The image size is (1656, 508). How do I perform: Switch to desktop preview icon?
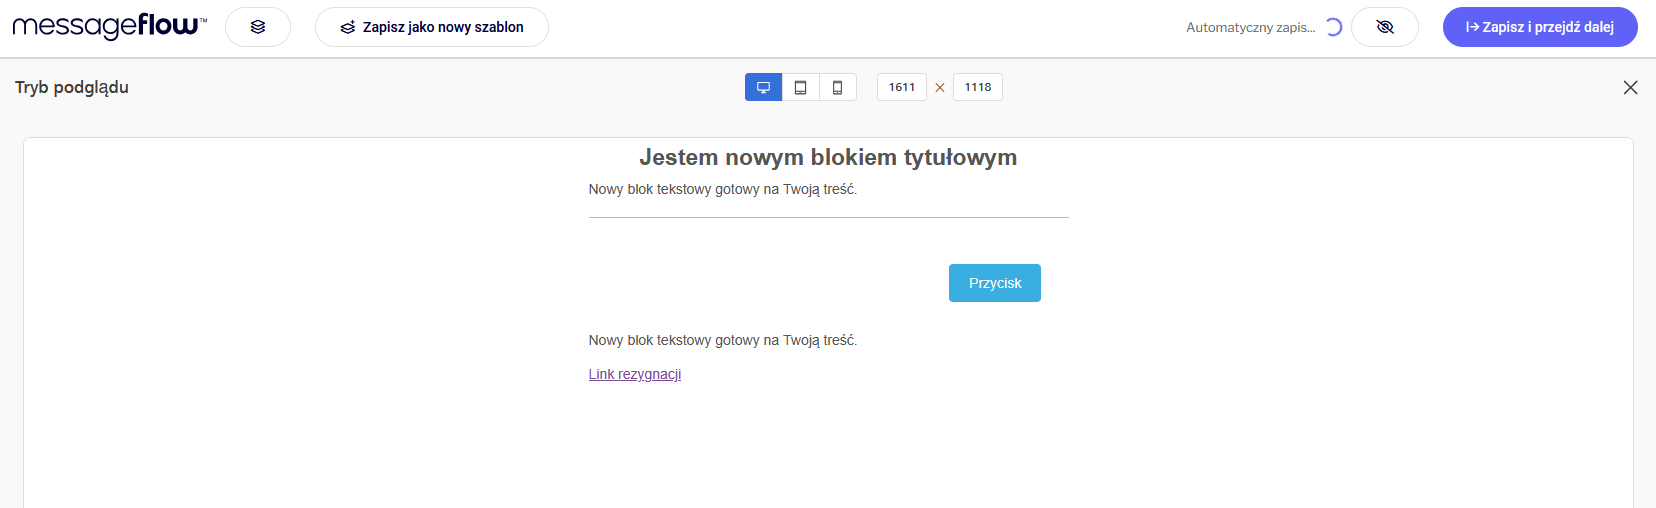coord(763,87)
